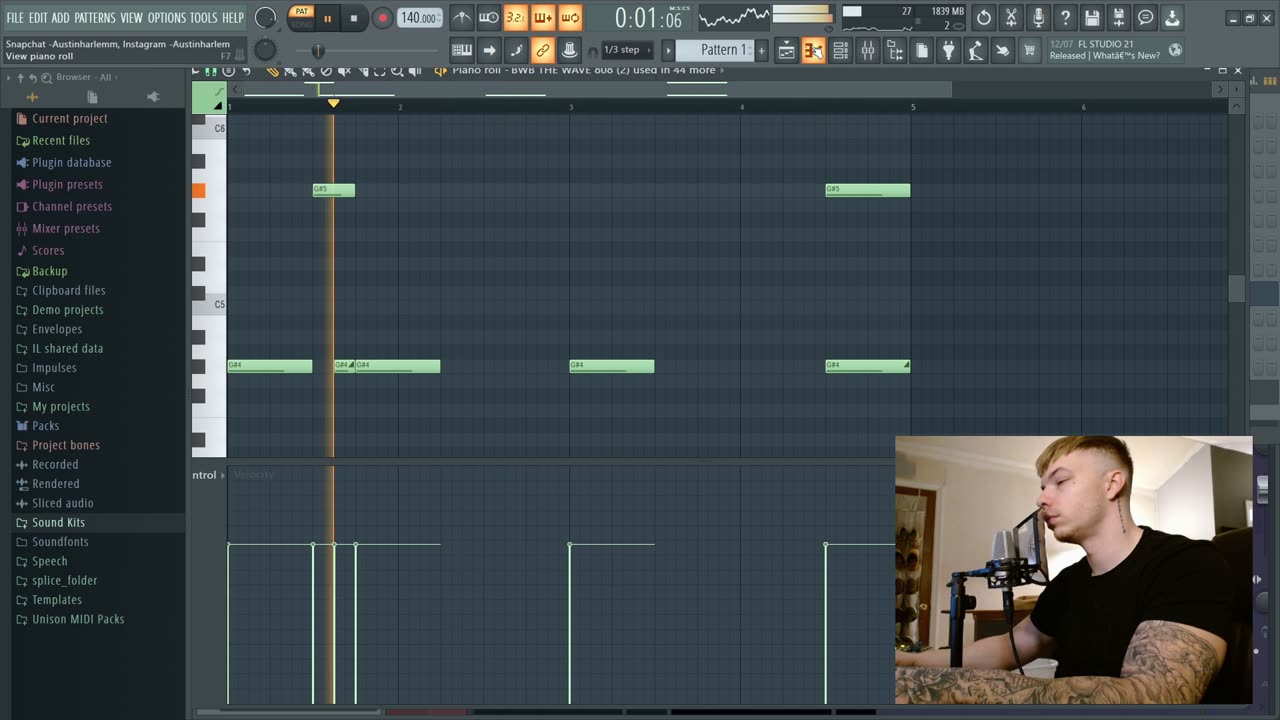Adjust the master volume knob
Image resolution: width=1280 pixels, height=720 pixels.
[265, 17]
